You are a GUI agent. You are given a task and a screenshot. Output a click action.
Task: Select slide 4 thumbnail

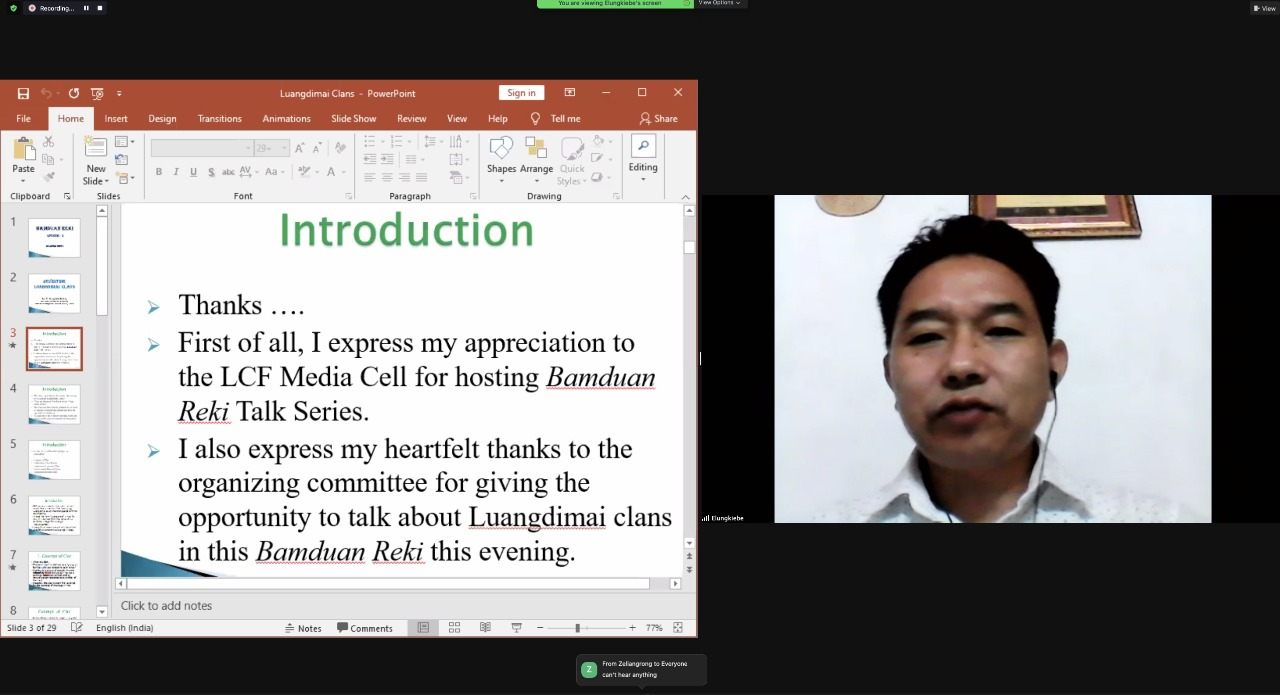click(54, 404)
